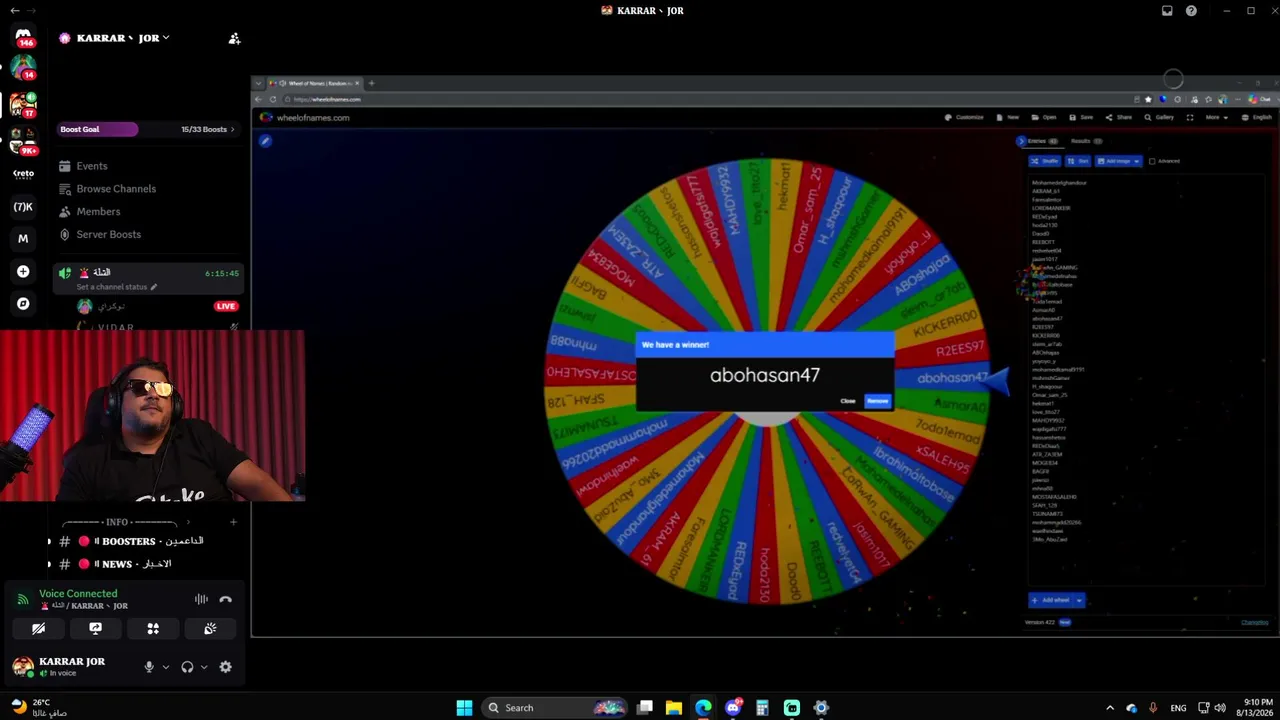The width and height of the screenshot is (1280, 720).
Task: Shuffle the wheel entries
Action: tap(1045, 161)
